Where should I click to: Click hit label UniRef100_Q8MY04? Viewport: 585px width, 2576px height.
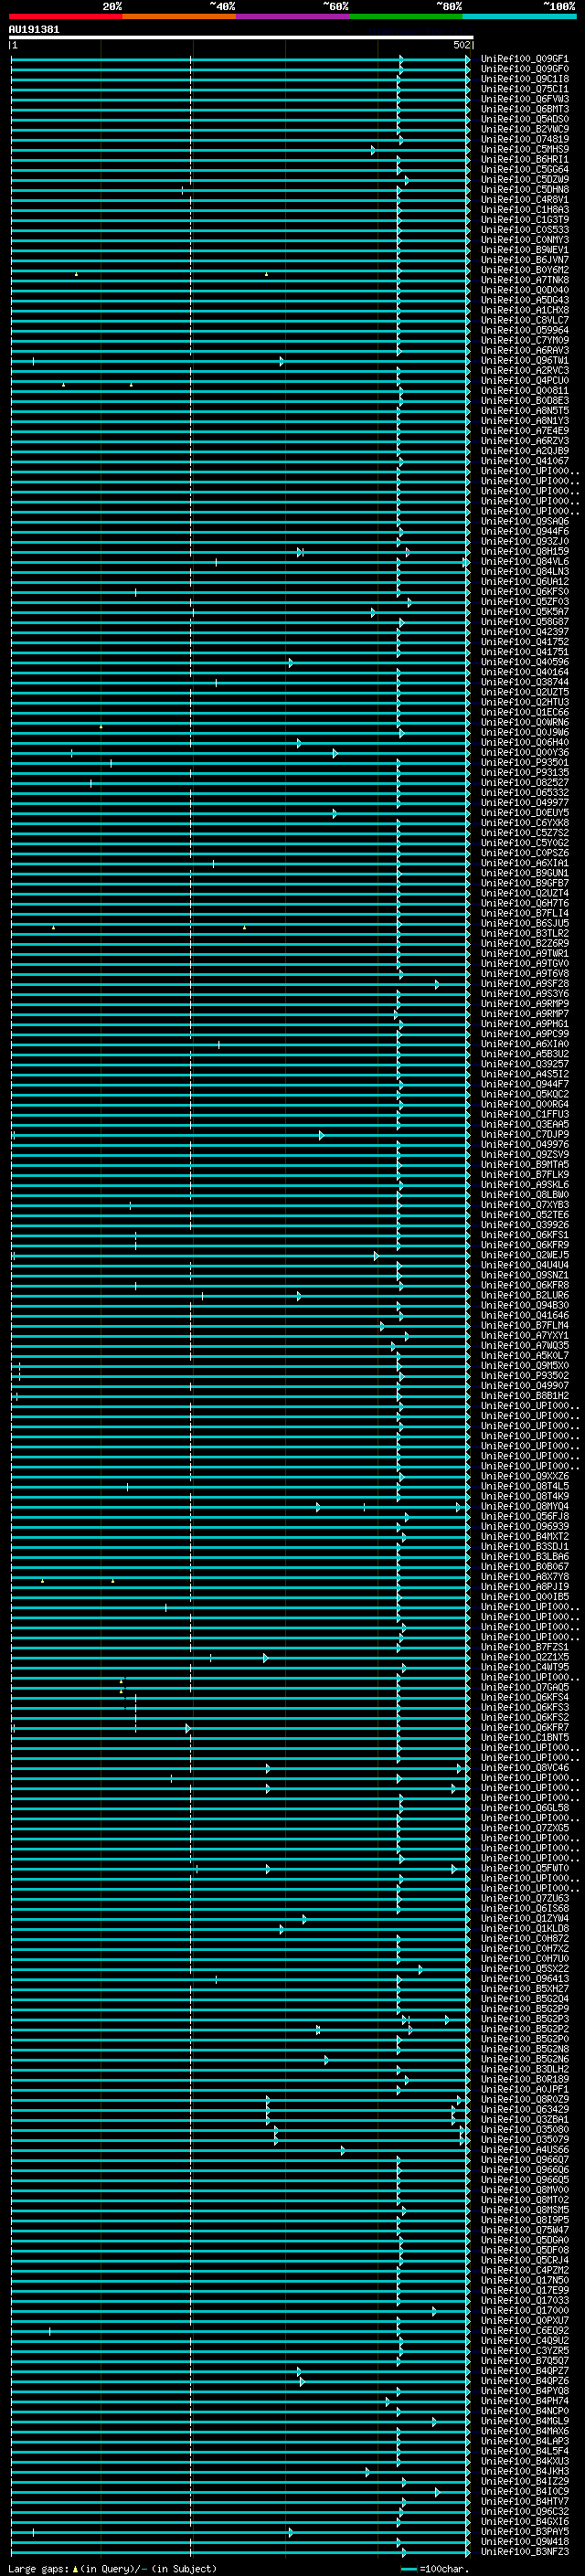click(x=525, y=1507)
